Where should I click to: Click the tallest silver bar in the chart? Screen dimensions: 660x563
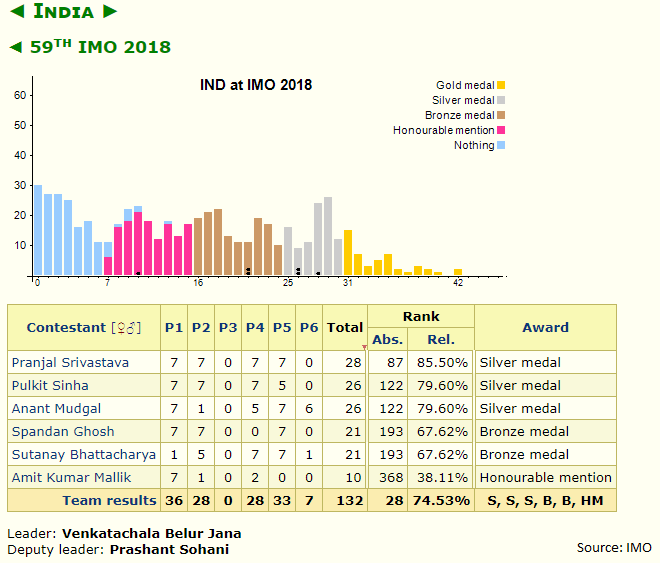click(328, 236)
